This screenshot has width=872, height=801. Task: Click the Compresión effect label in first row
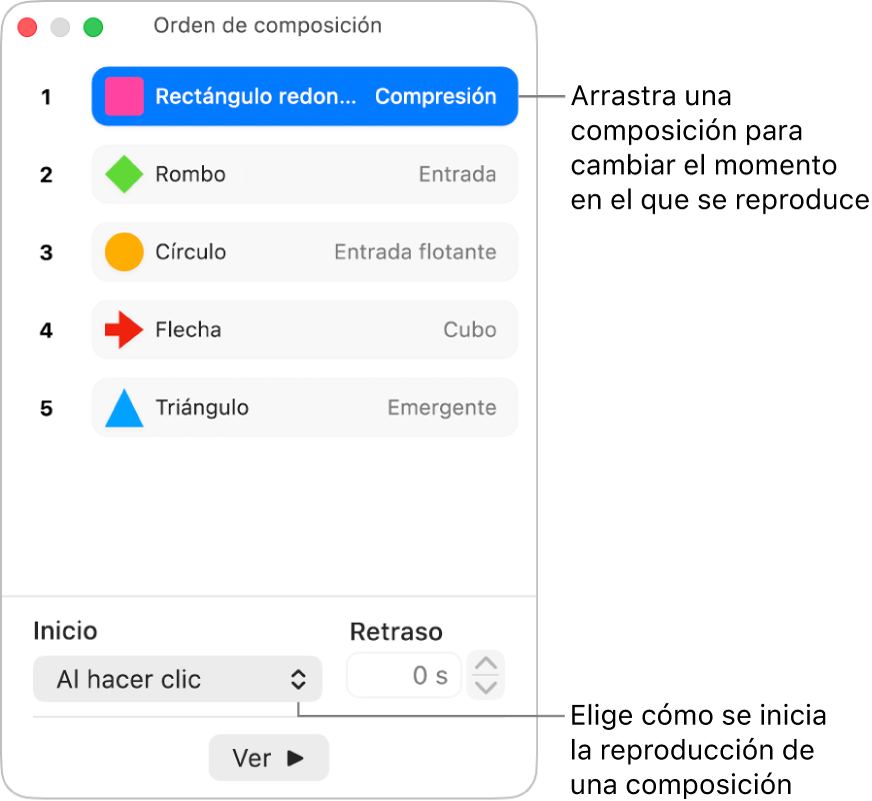pos(435,96)
